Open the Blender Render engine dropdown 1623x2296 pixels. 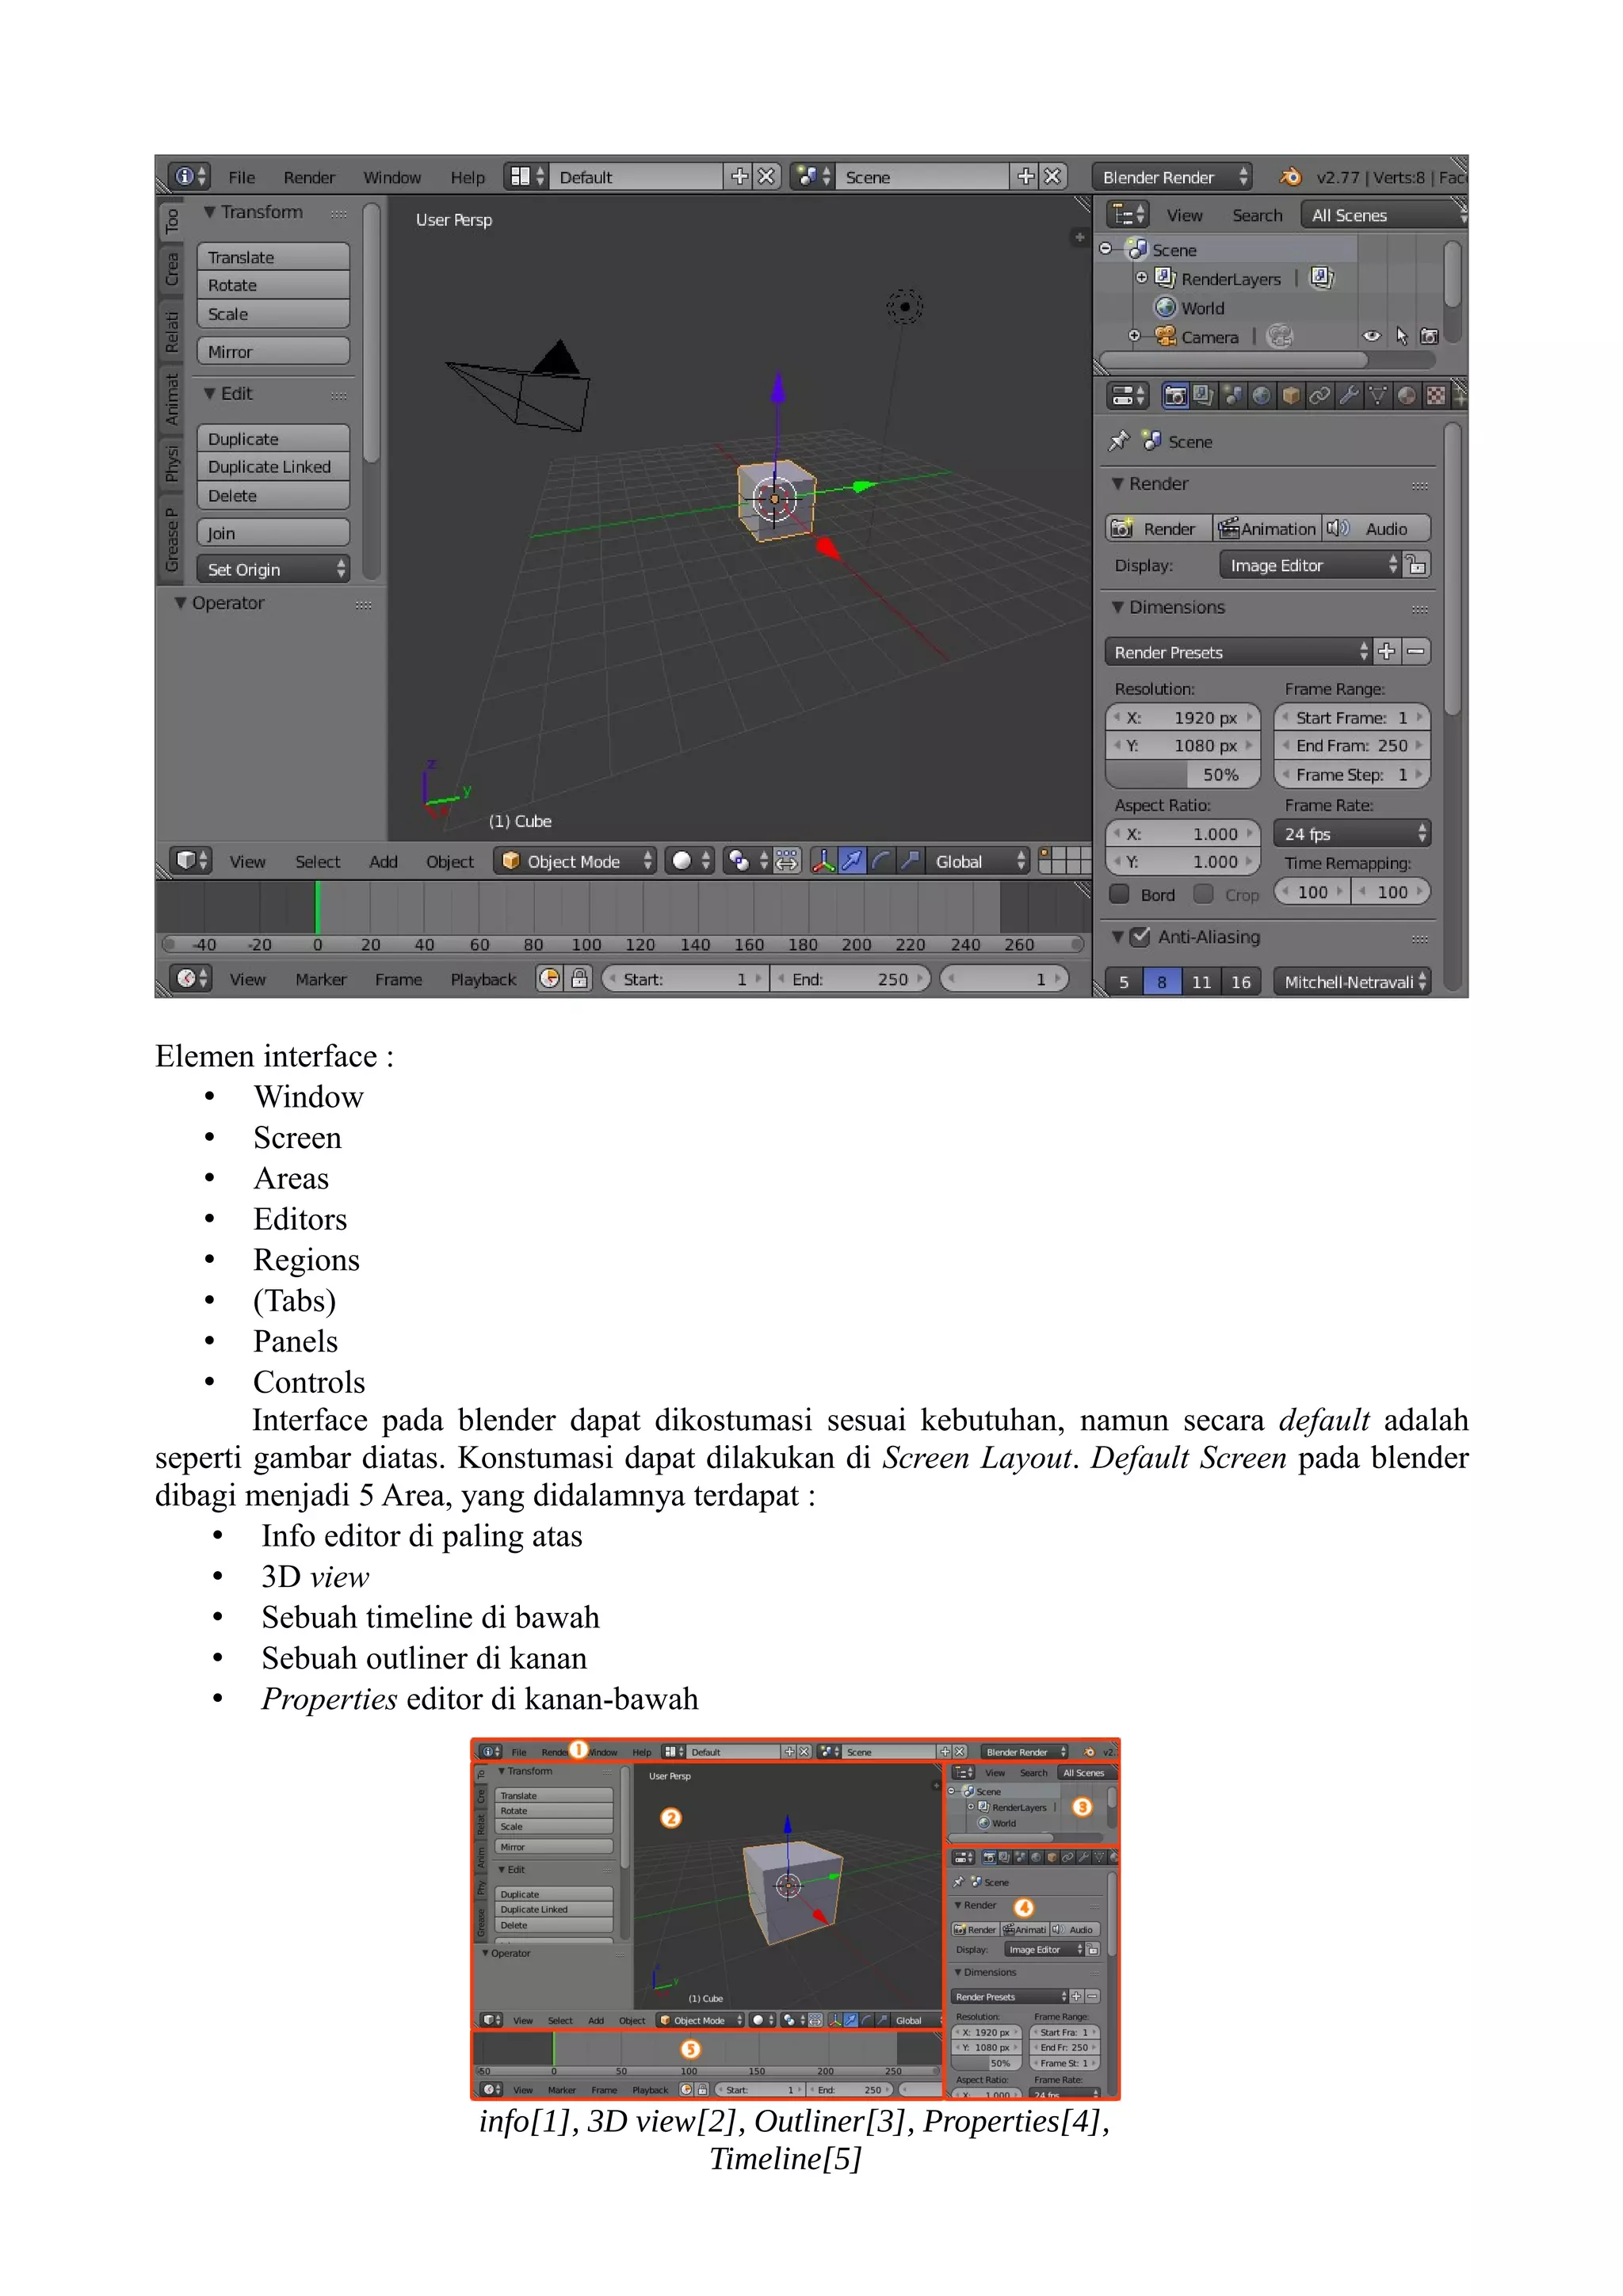click(1172, 176)
